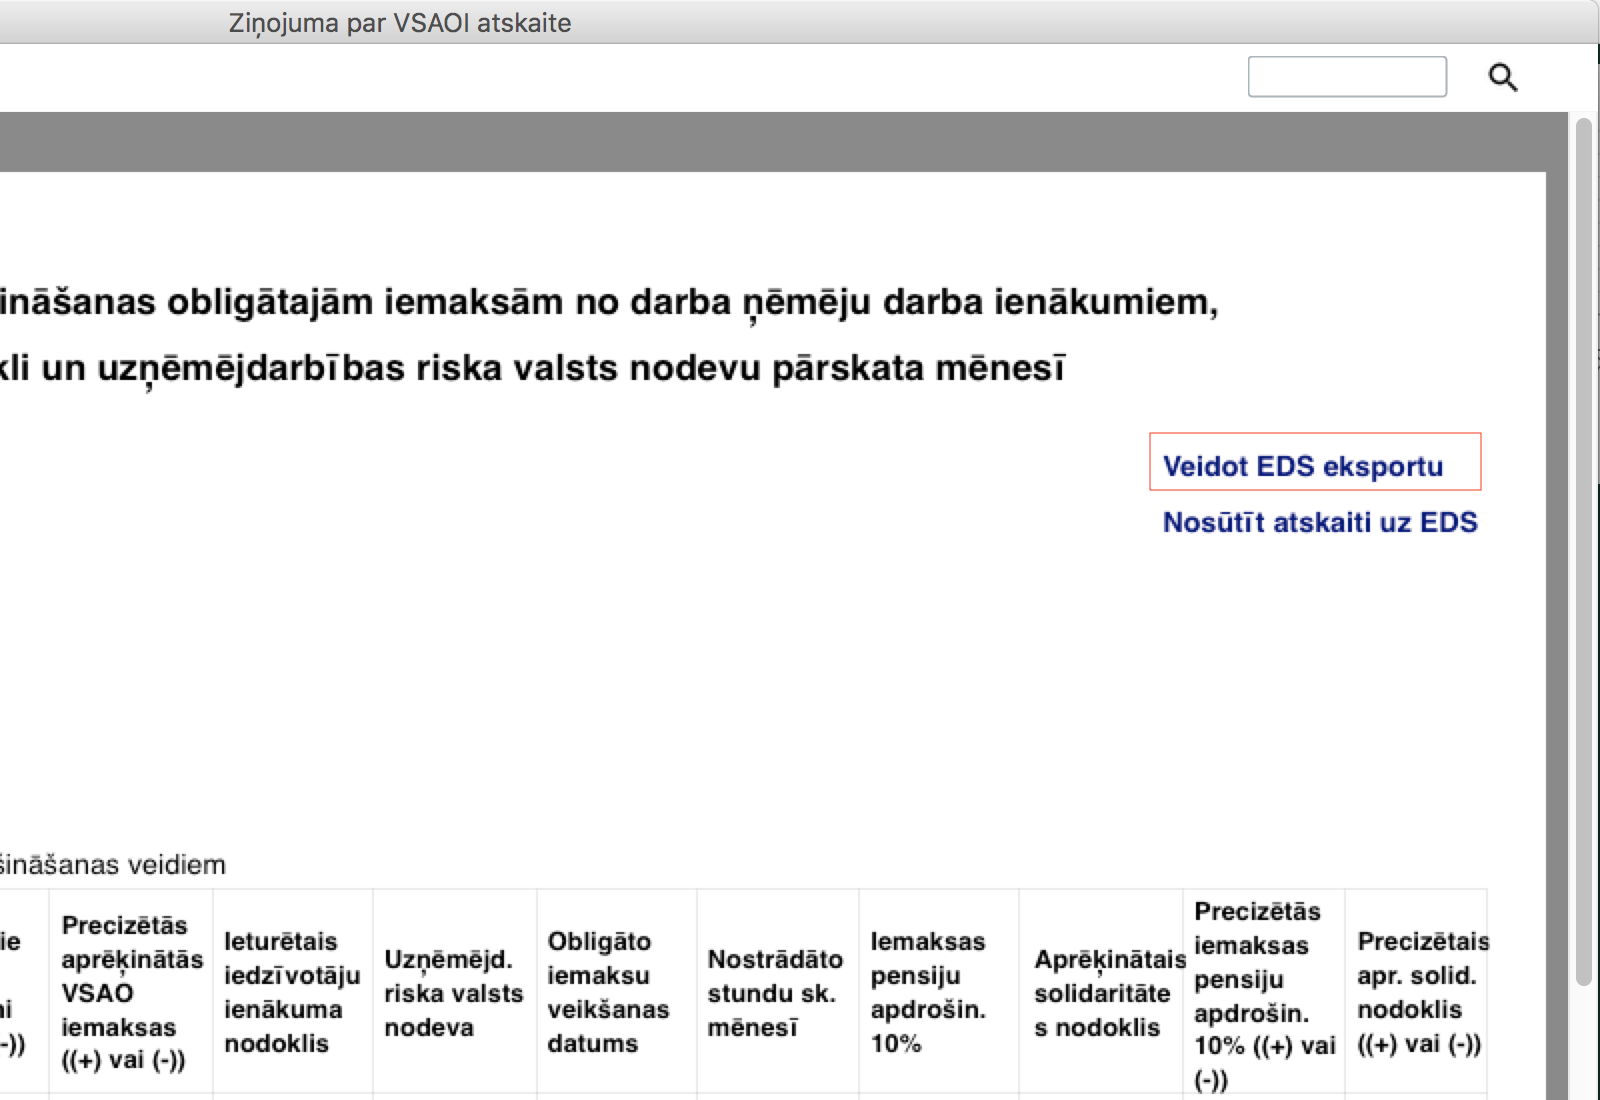
Task: Click the highlighted Veidot EDS eksportu button
Action: 1303,465
